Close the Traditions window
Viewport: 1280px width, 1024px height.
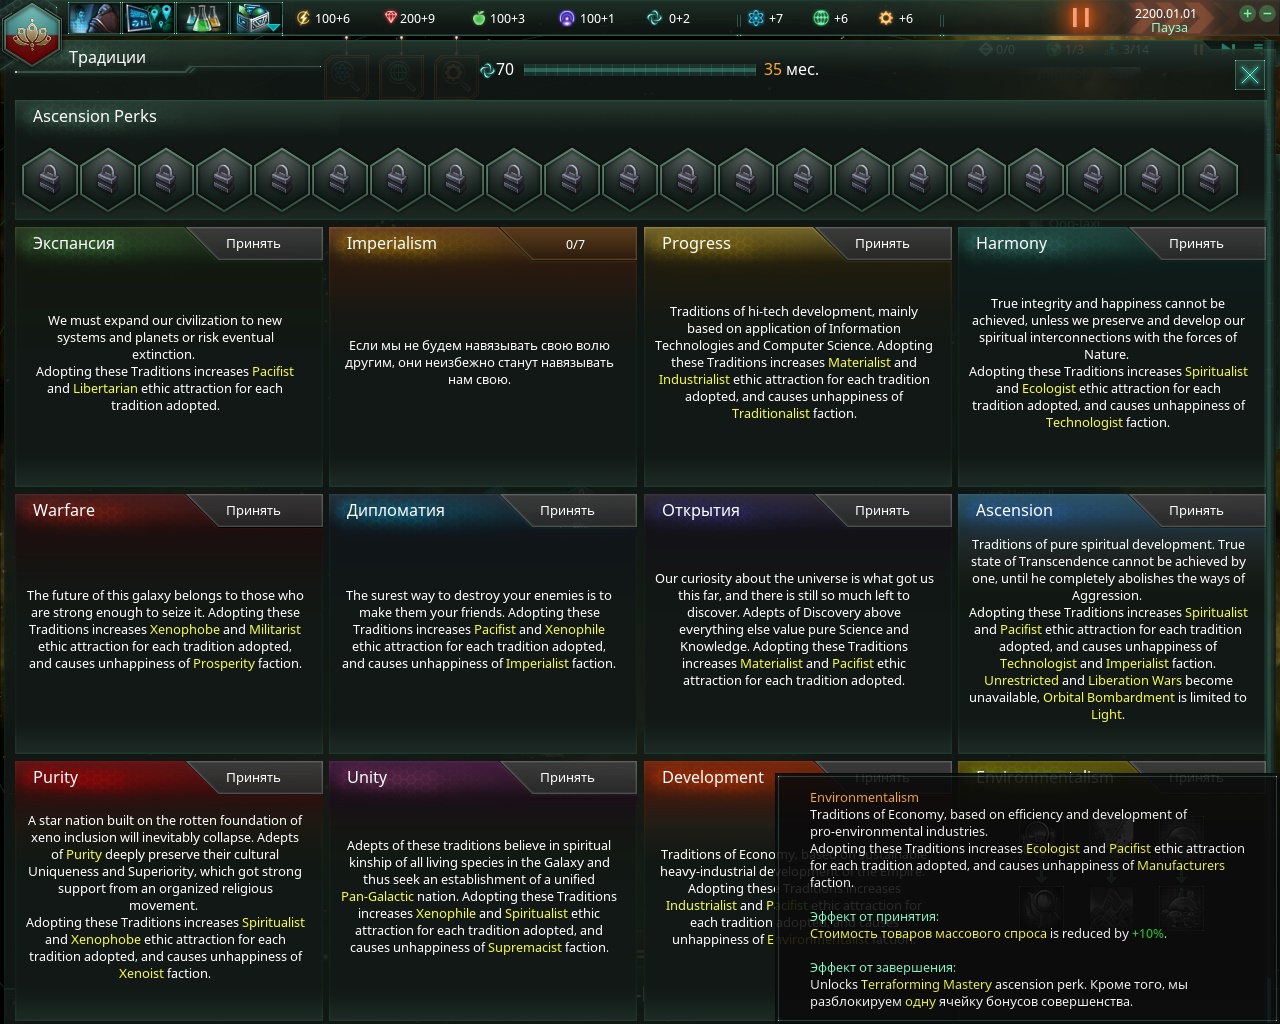[1250, 75]
